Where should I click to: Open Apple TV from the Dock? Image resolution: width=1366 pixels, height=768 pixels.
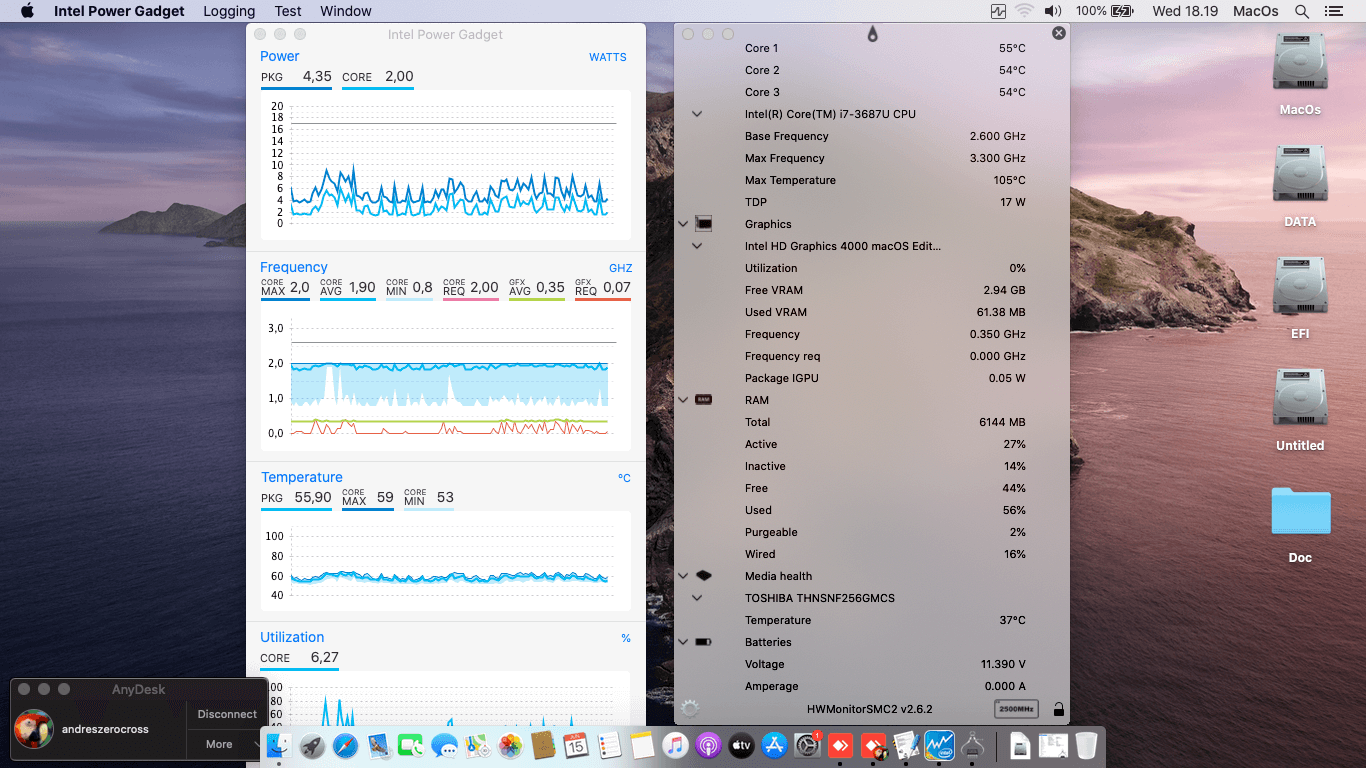pos(741,745)
